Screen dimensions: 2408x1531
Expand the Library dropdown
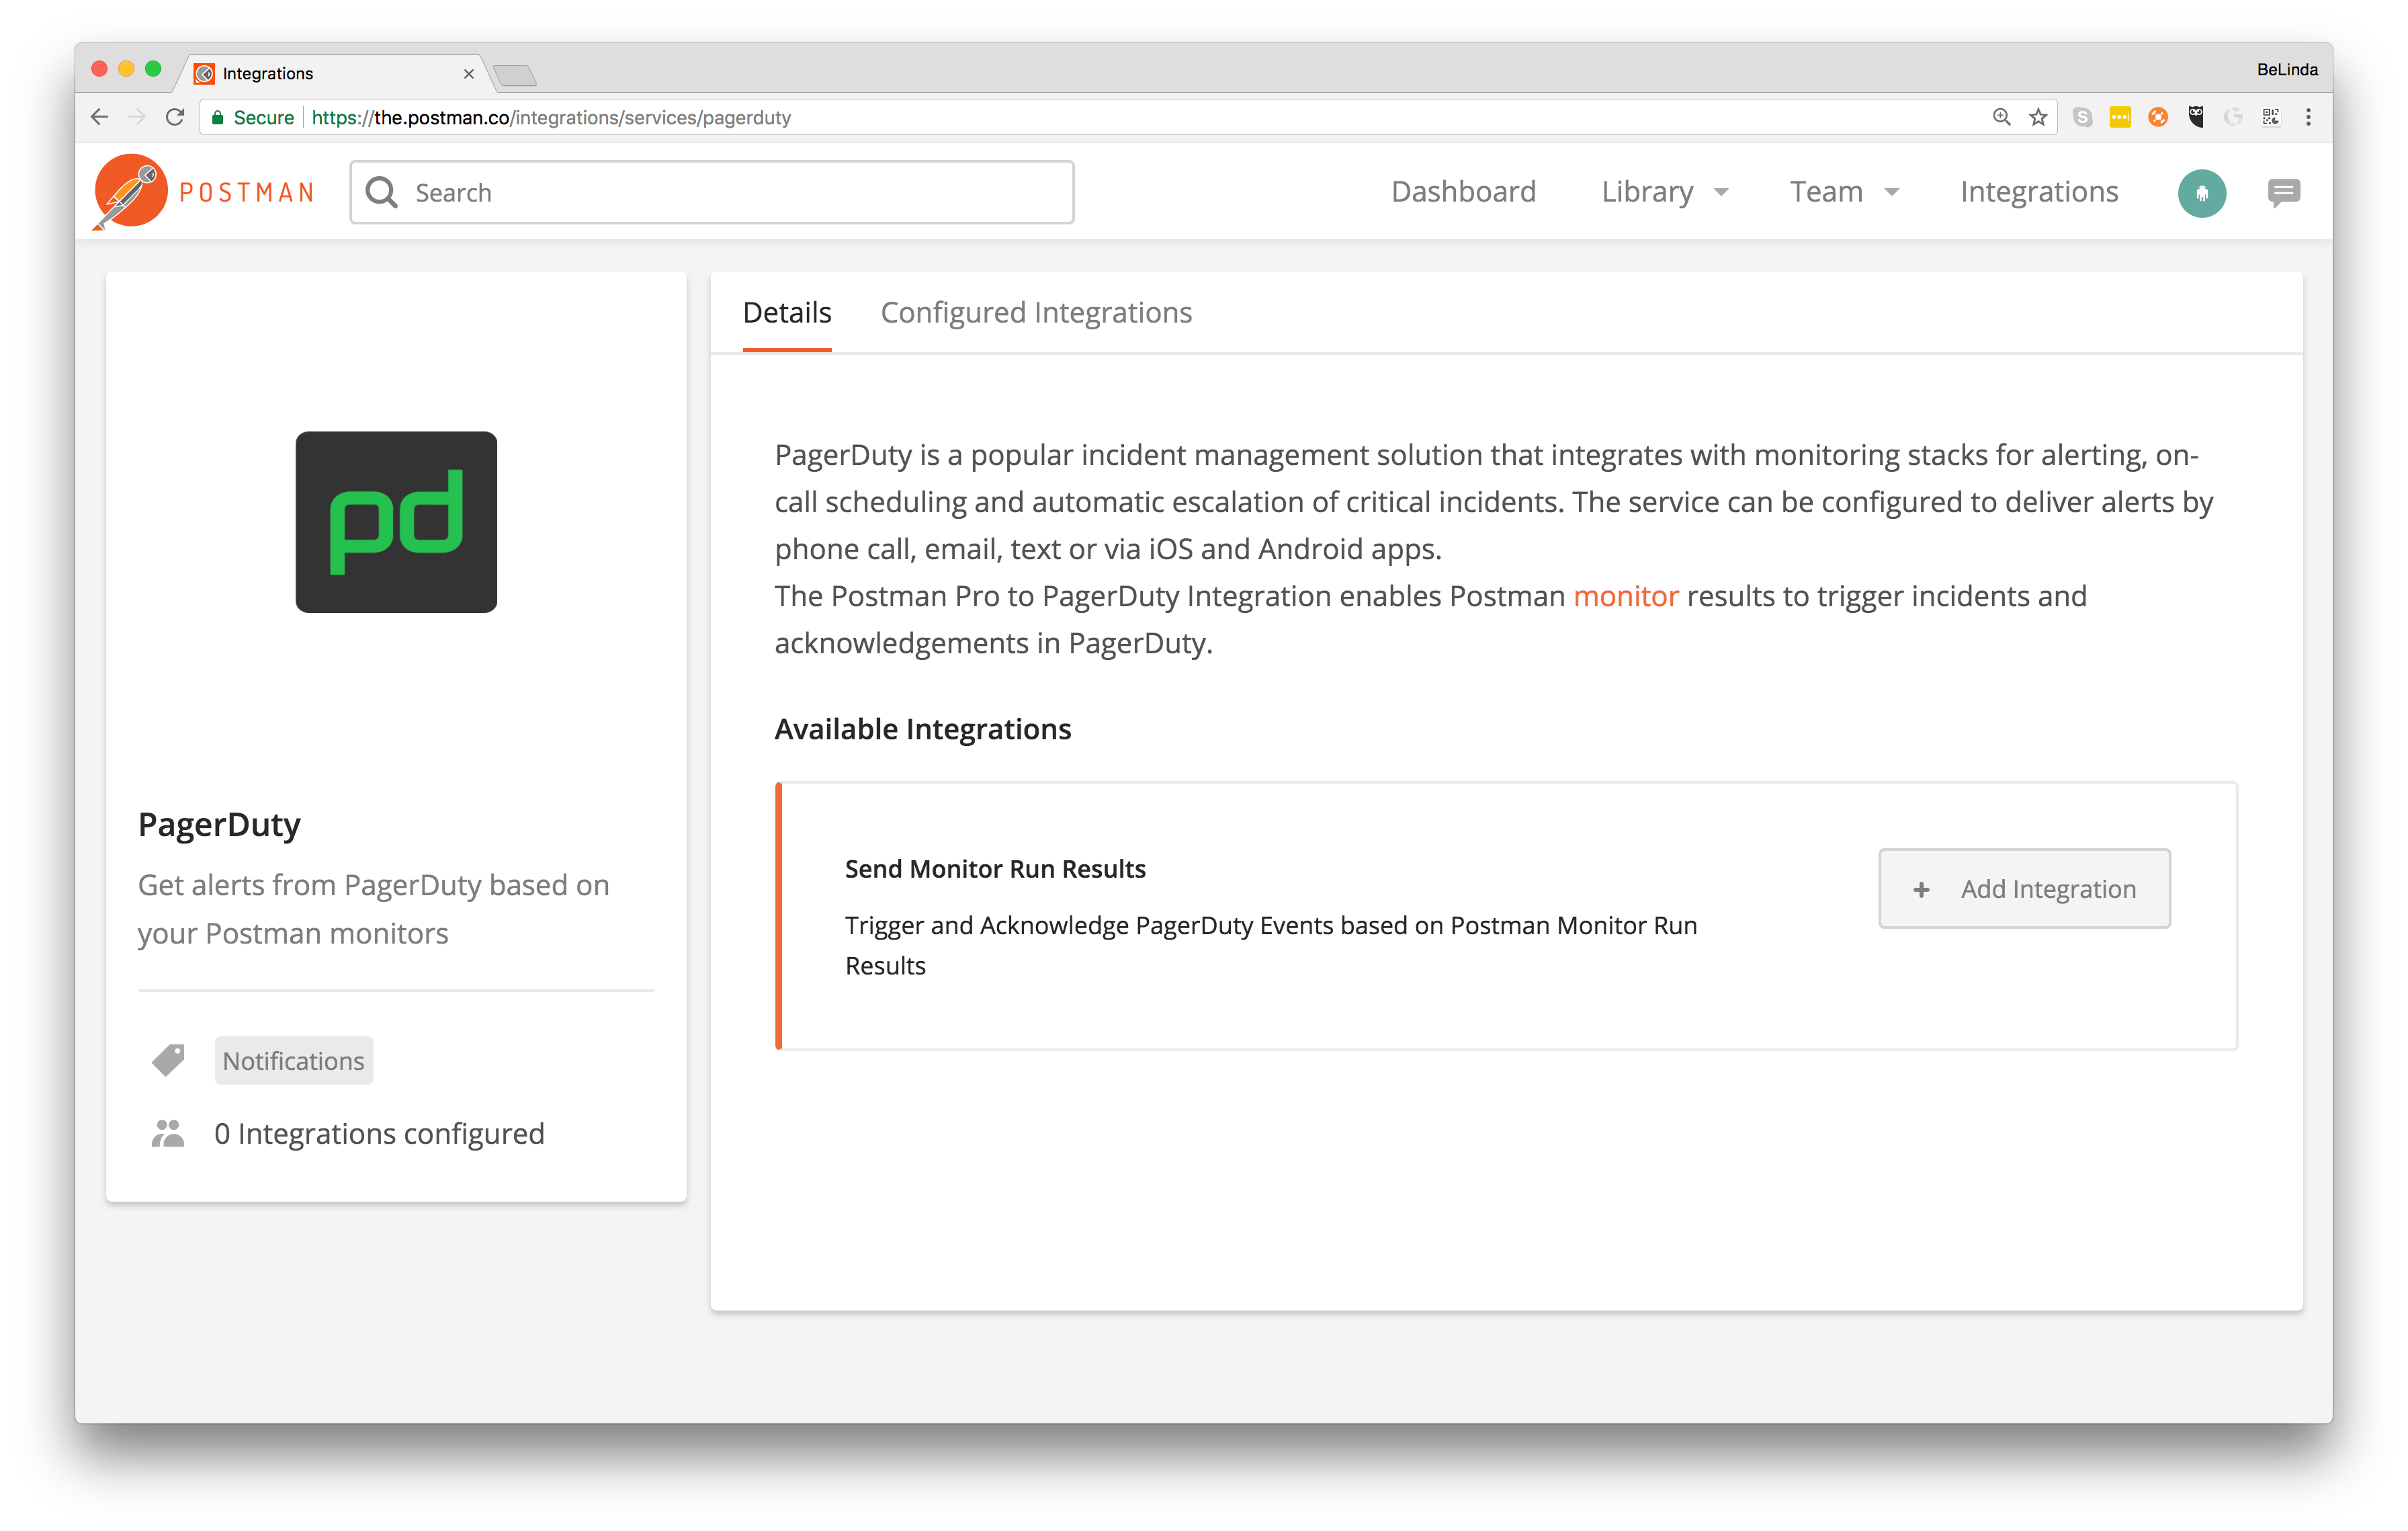[1664, 191]
